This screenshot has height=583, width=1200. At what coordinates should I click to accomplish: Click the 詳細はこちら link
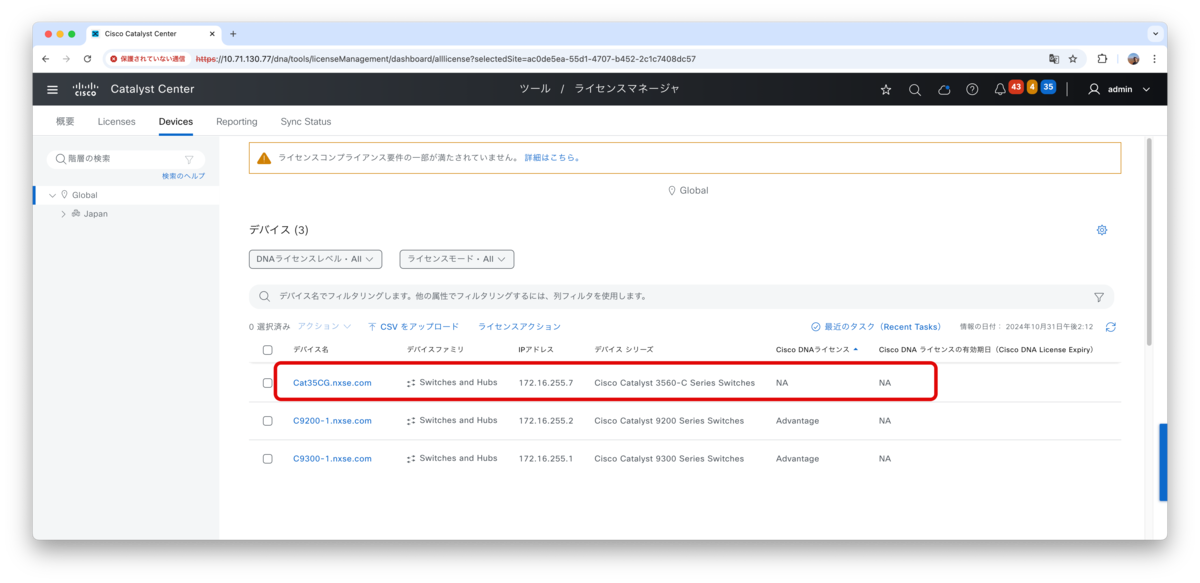pos(552,158)
